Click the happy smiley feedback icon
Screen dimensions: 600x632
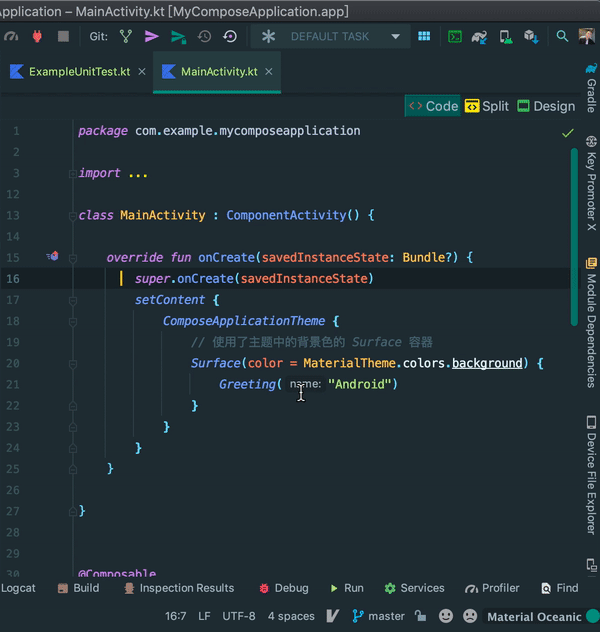[446, 616]
